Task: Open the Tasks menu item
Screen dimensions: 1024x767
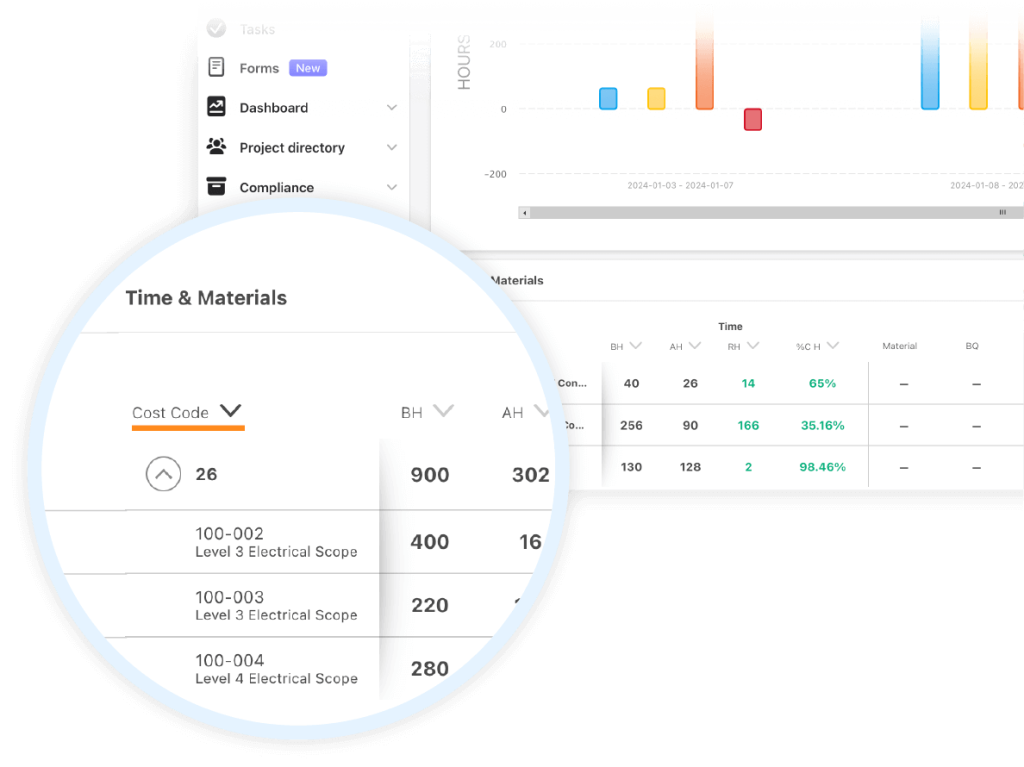Action: click(257, 29)
